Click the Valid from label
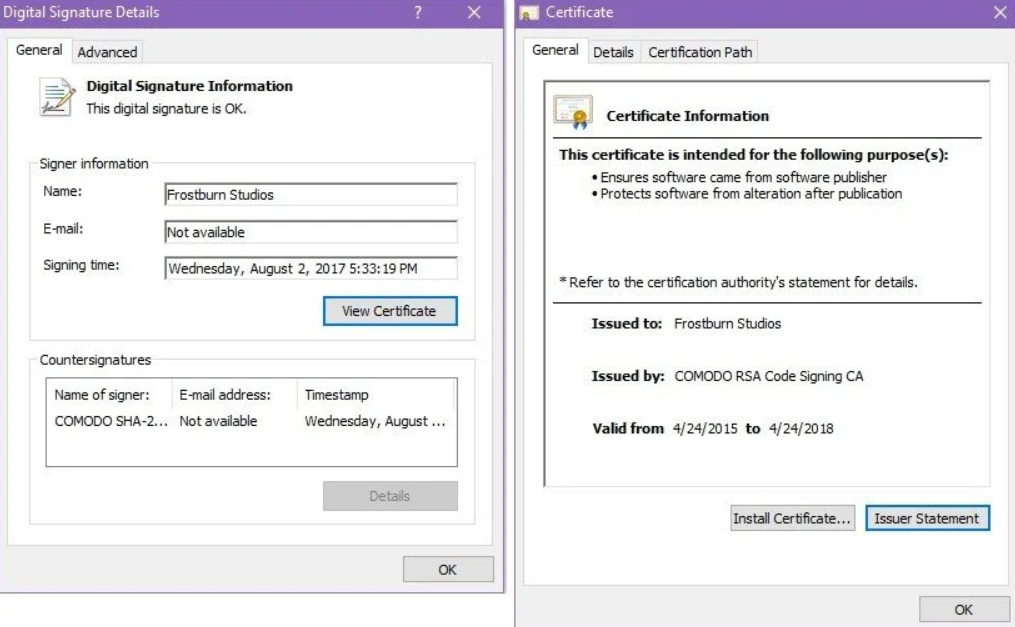 pyautogui.click(x=628, y=428)
